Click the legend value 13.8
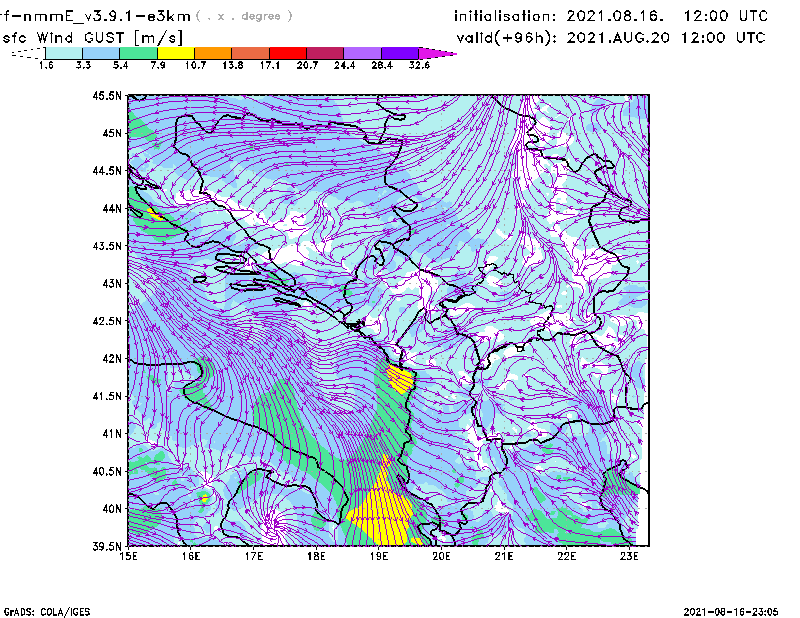Image resolution: width=800 pixels, height=618 pixels. click(233, 65)
